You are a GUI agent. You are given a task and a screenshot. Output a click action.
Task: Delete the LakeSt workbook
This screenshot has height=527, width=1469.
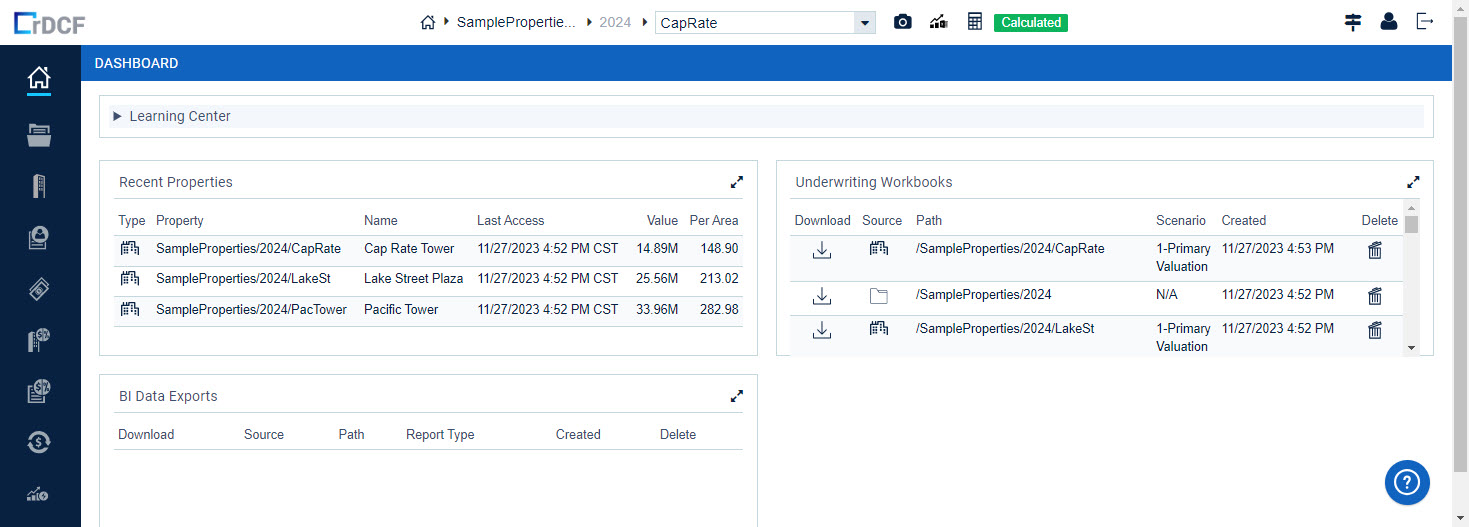tap(1375, 330)
